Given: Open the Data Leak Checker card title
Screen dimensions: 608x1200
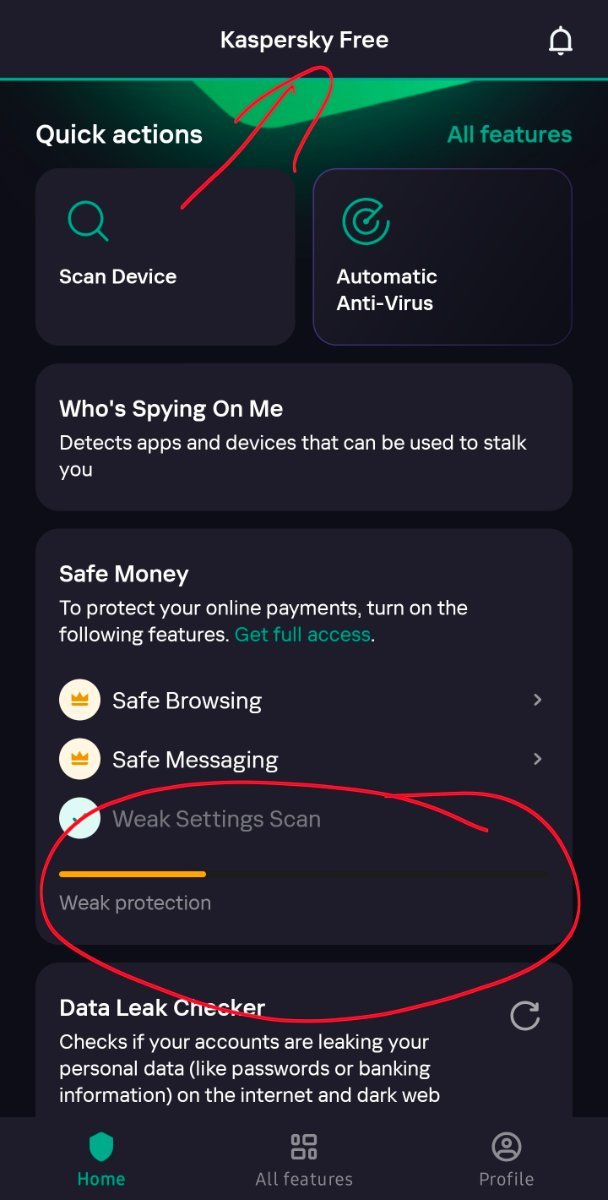Looking at the screenshot, I should tap(162, 1008).
